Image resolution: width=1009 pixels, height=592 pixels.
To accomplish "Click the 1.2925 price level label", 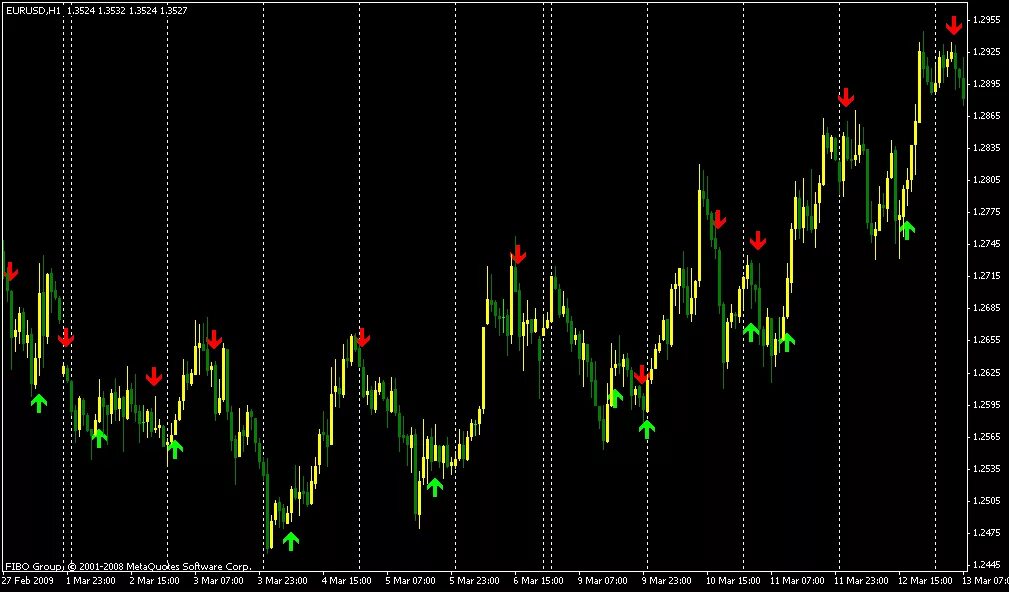I will 986,51.
